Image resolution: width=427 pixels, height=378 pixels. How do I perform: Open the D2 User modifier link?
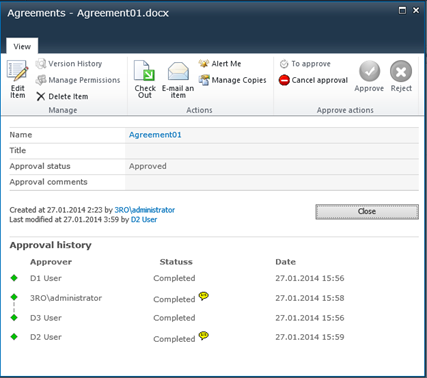point(144,220)
